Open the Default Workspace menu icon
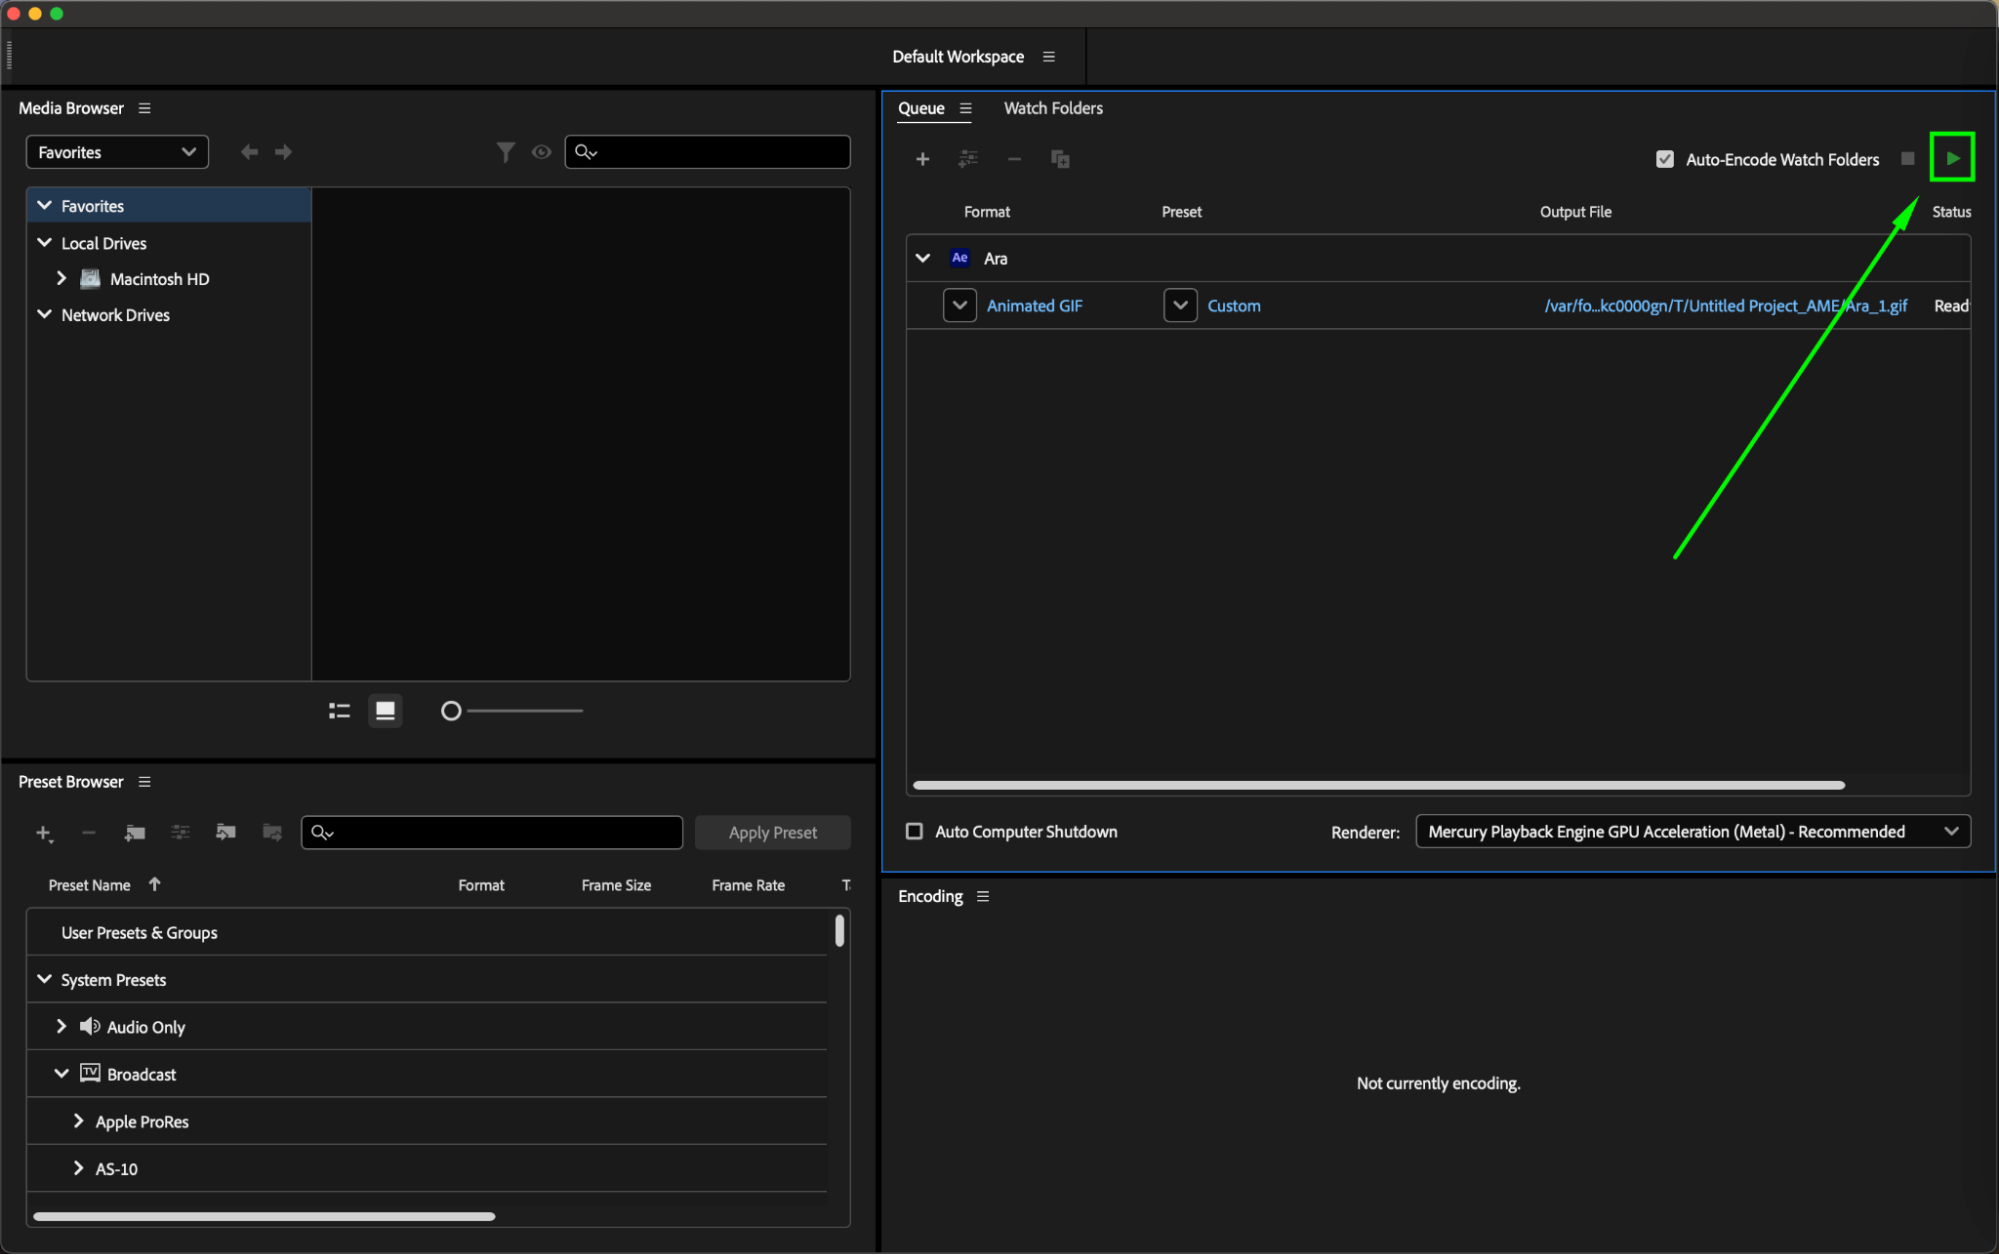The width and height of the screenshot is (1999, 1255). pyautogui.click(x=1049, y=57)
